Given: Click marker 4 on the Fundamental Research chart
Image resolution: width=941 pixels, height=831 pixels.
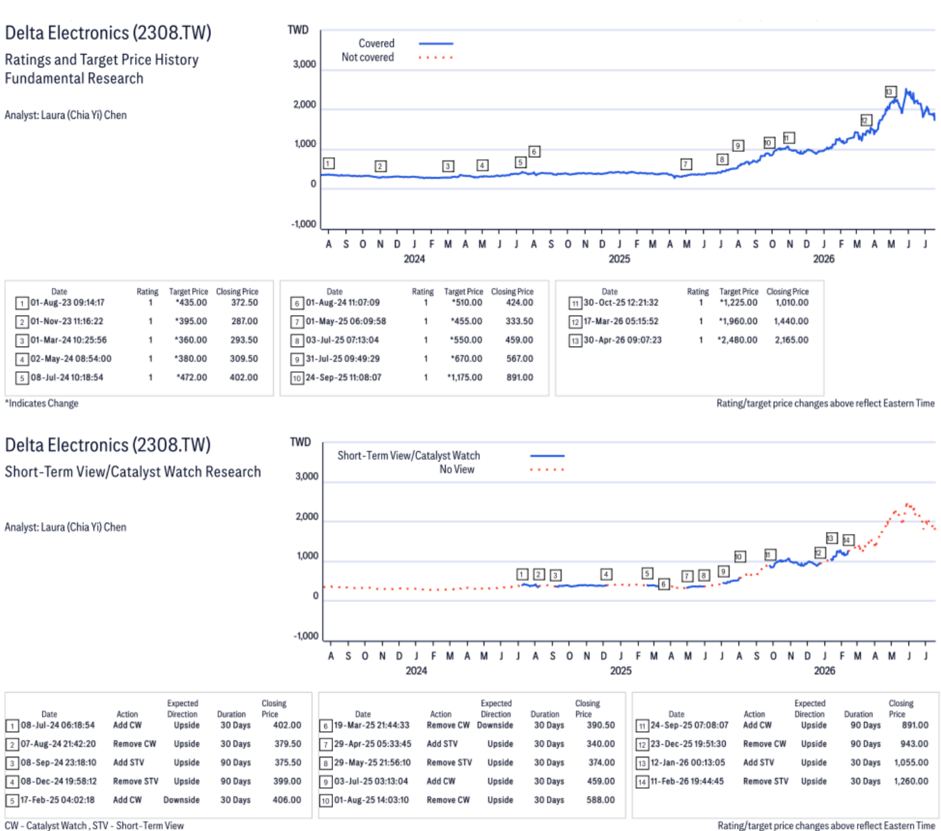Looking at the screenshot, I should click(483, 165).
